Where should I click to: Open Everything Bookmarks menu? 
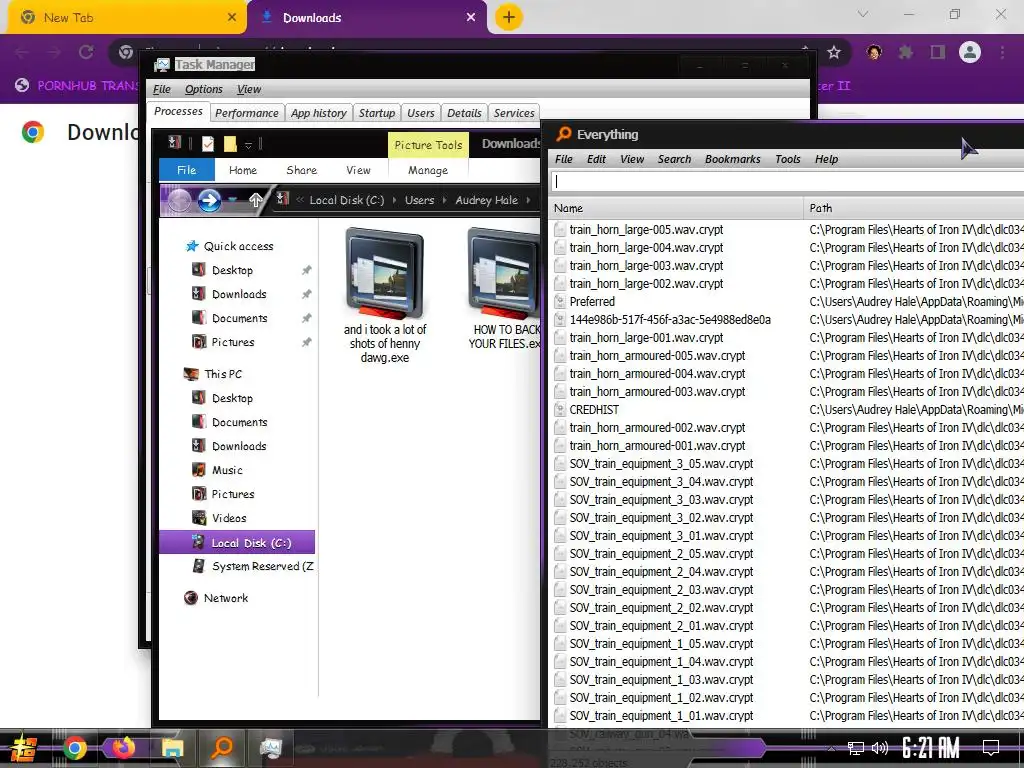tap(733, 159)
